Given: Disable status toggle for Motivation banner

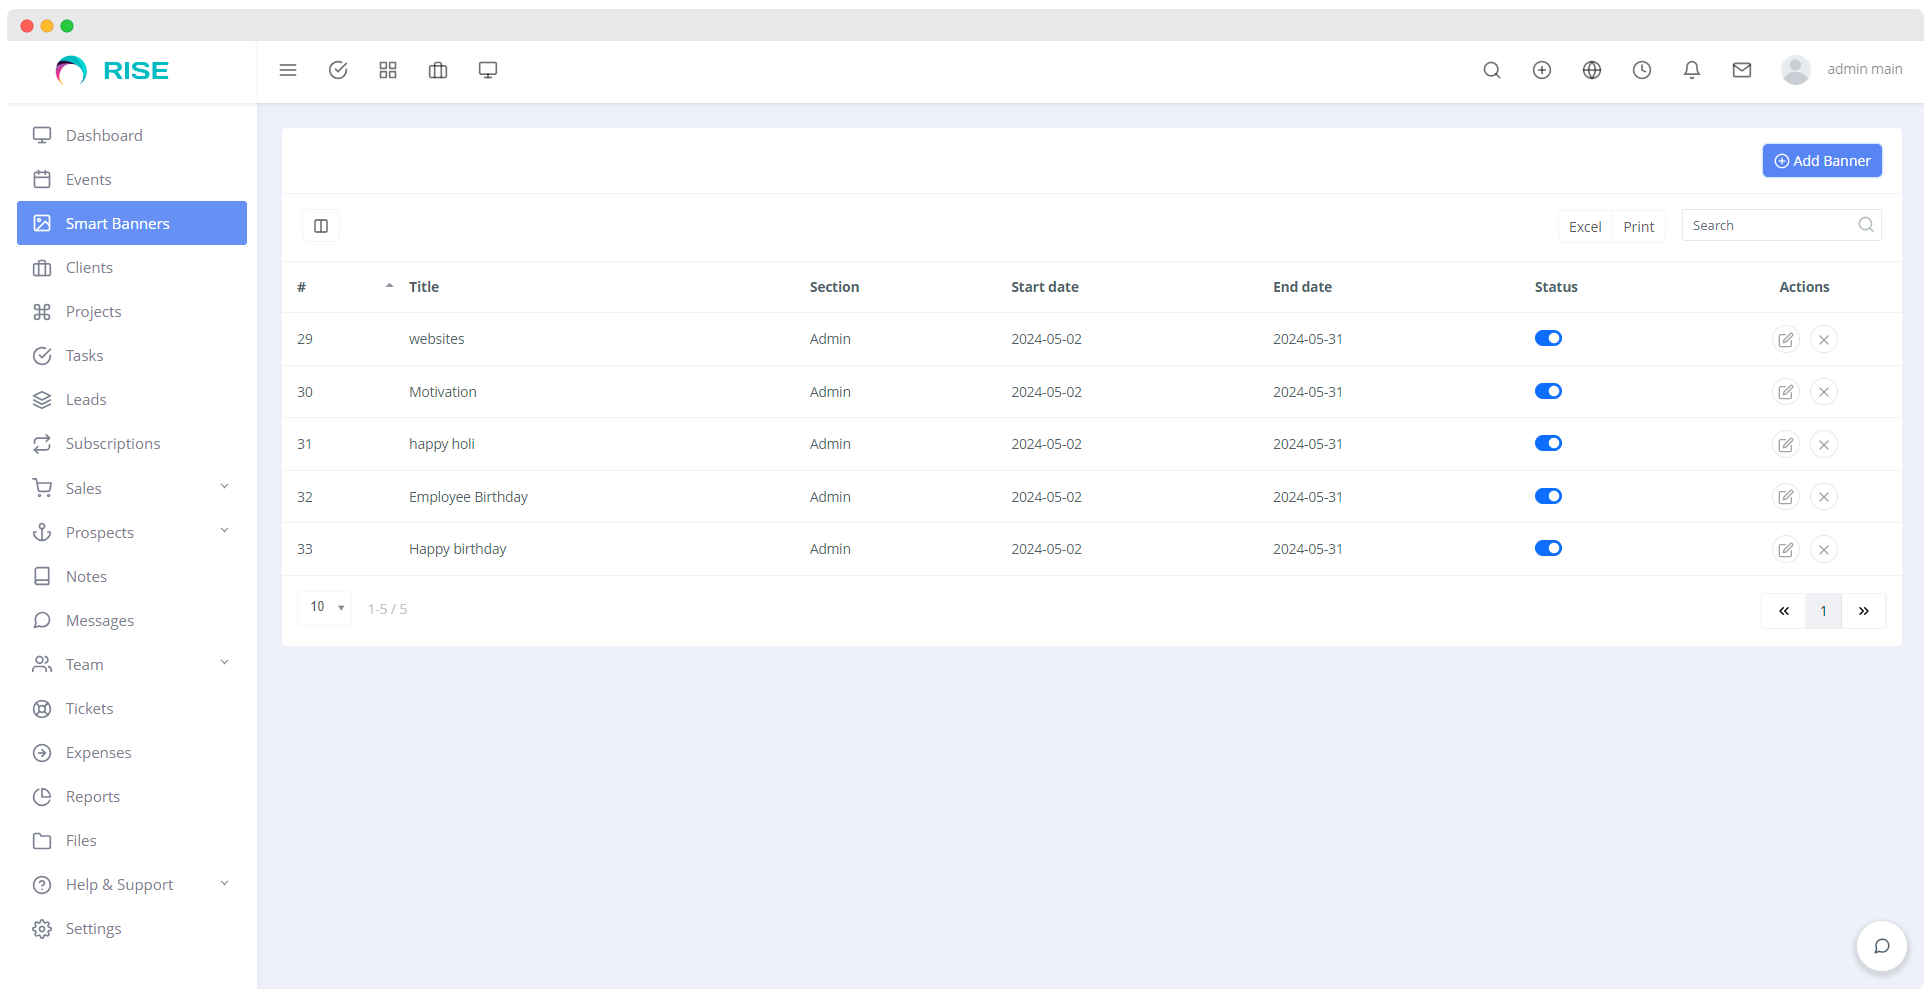Looking at the screenshot, I should coord(1547,391).
